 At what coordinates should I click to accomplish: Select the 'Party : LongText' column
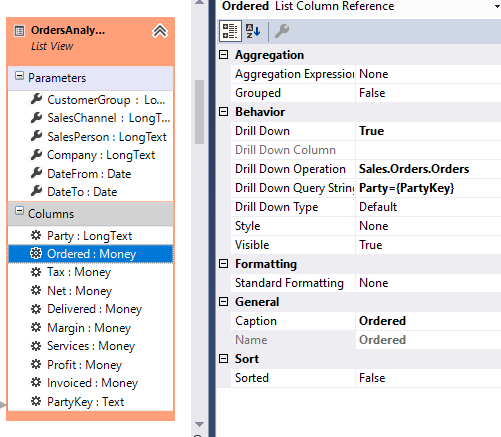91,236
